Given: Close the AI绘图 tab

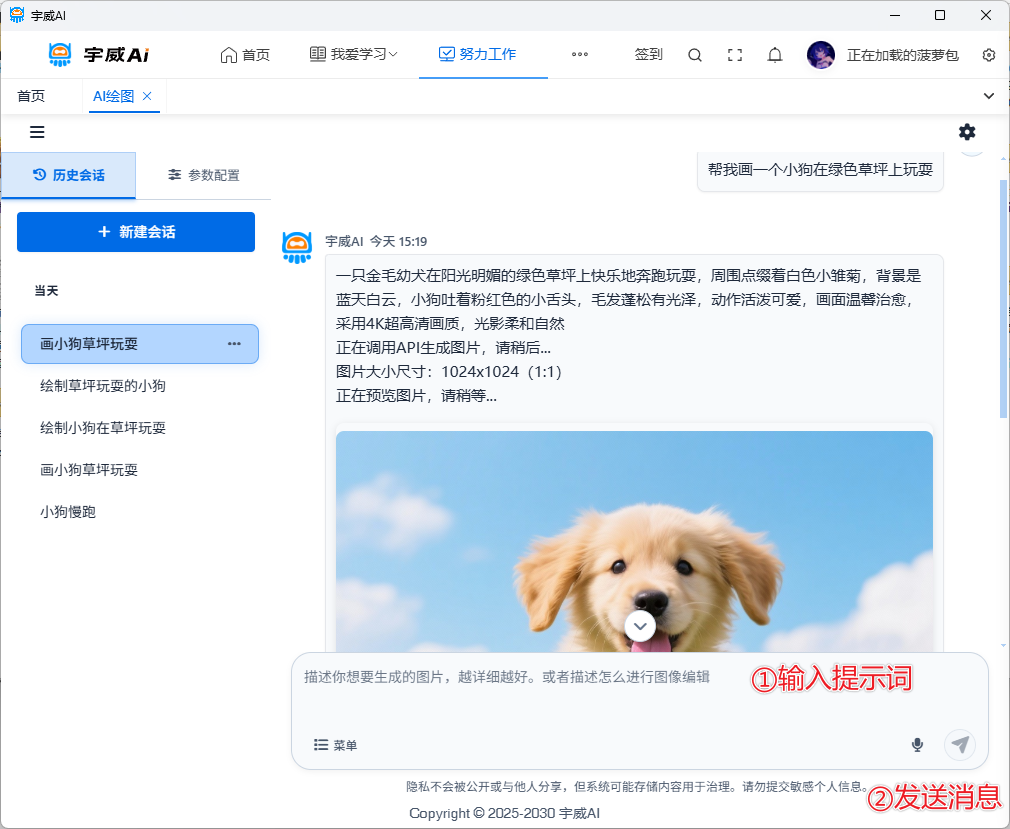Looking at the screenshot, I should (x=147, y=96).
